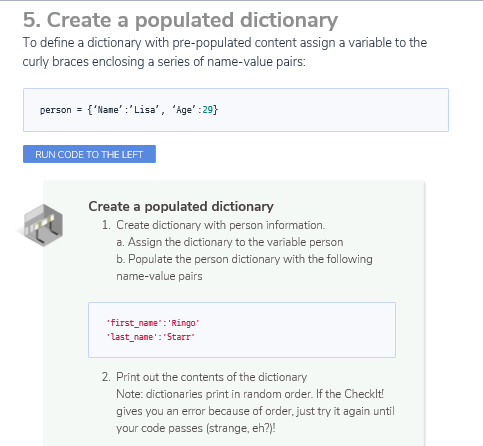Viewport: 483px width, 446px height.
Task: Click the gray hurdle exercise icon
Action: pyautogui.click(x=41, y=225)
